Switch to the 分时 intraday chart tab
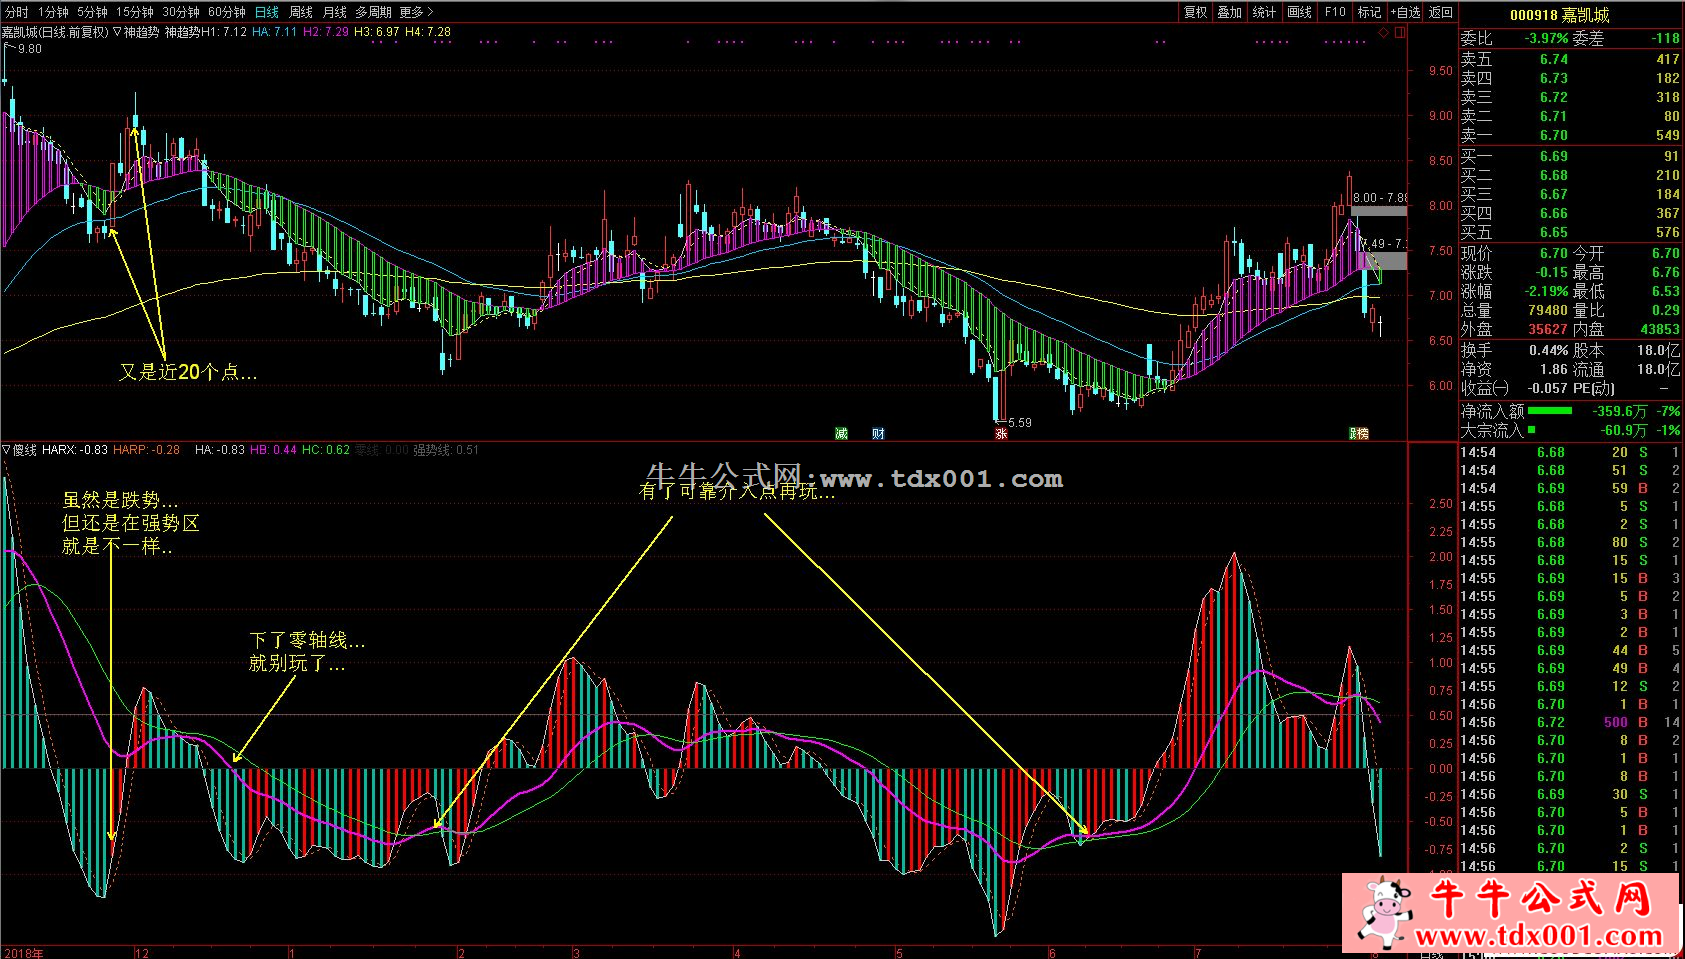The image size is (1685, 959). click(x=17, y=12)
